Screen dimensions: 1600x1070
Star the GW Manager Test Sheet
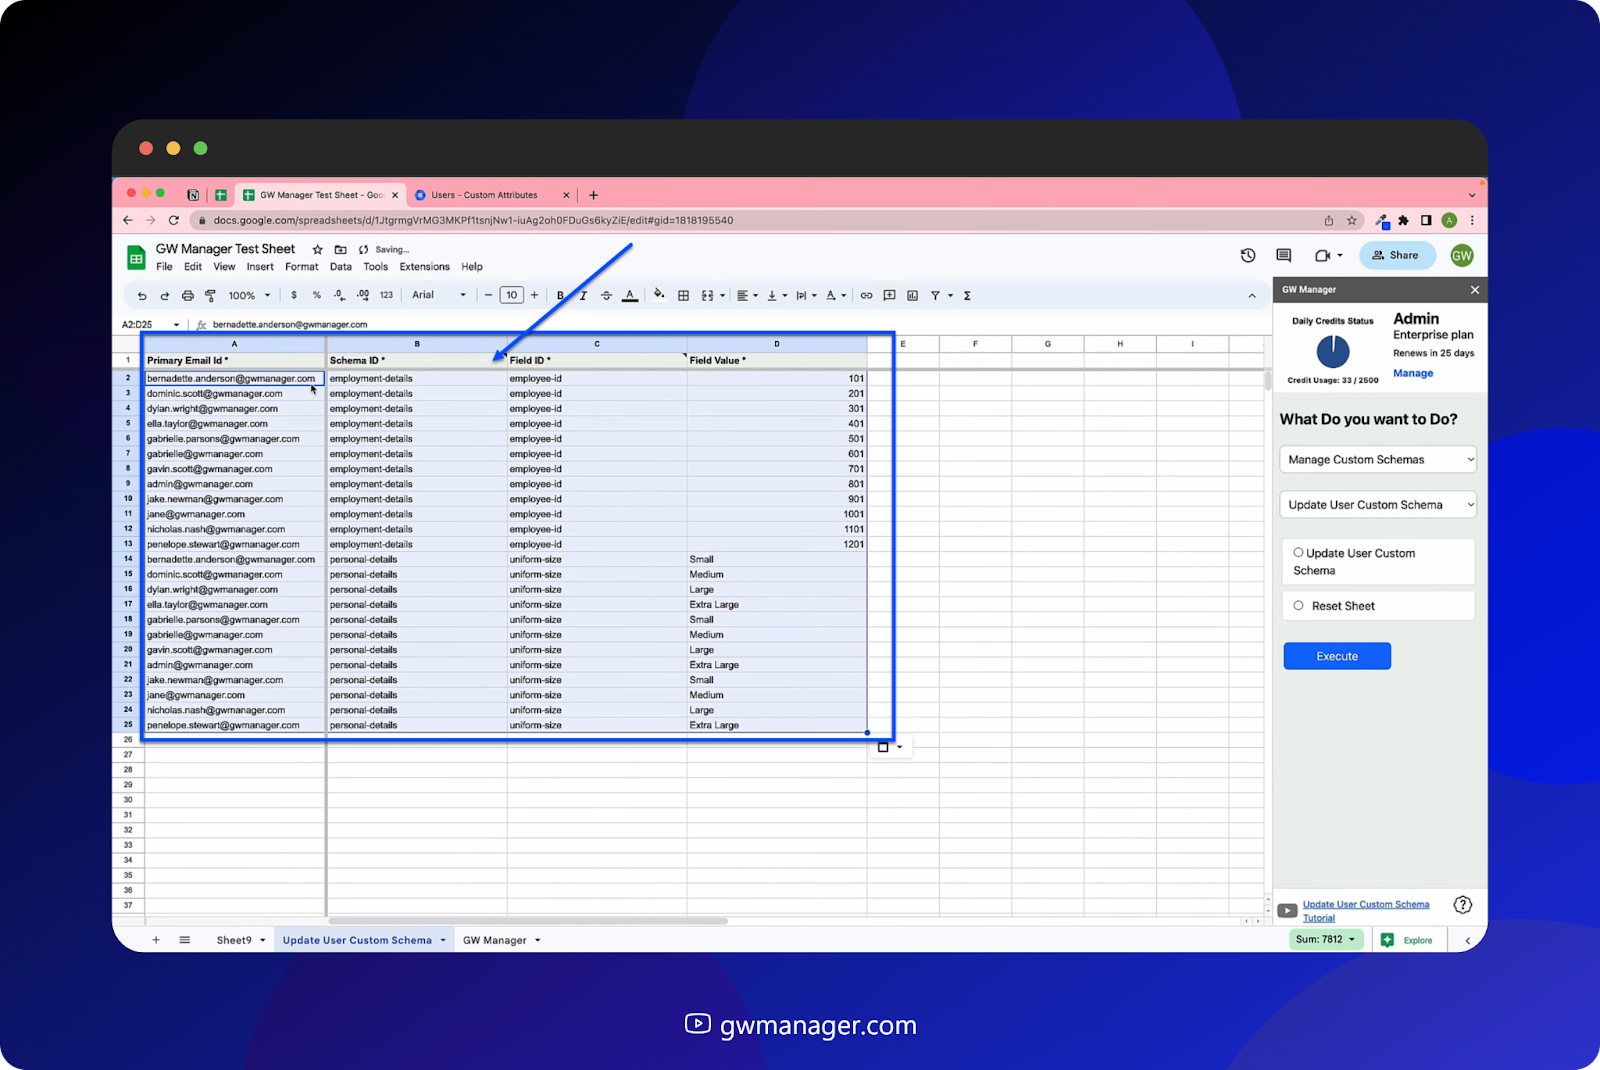[x=317, y=250]
